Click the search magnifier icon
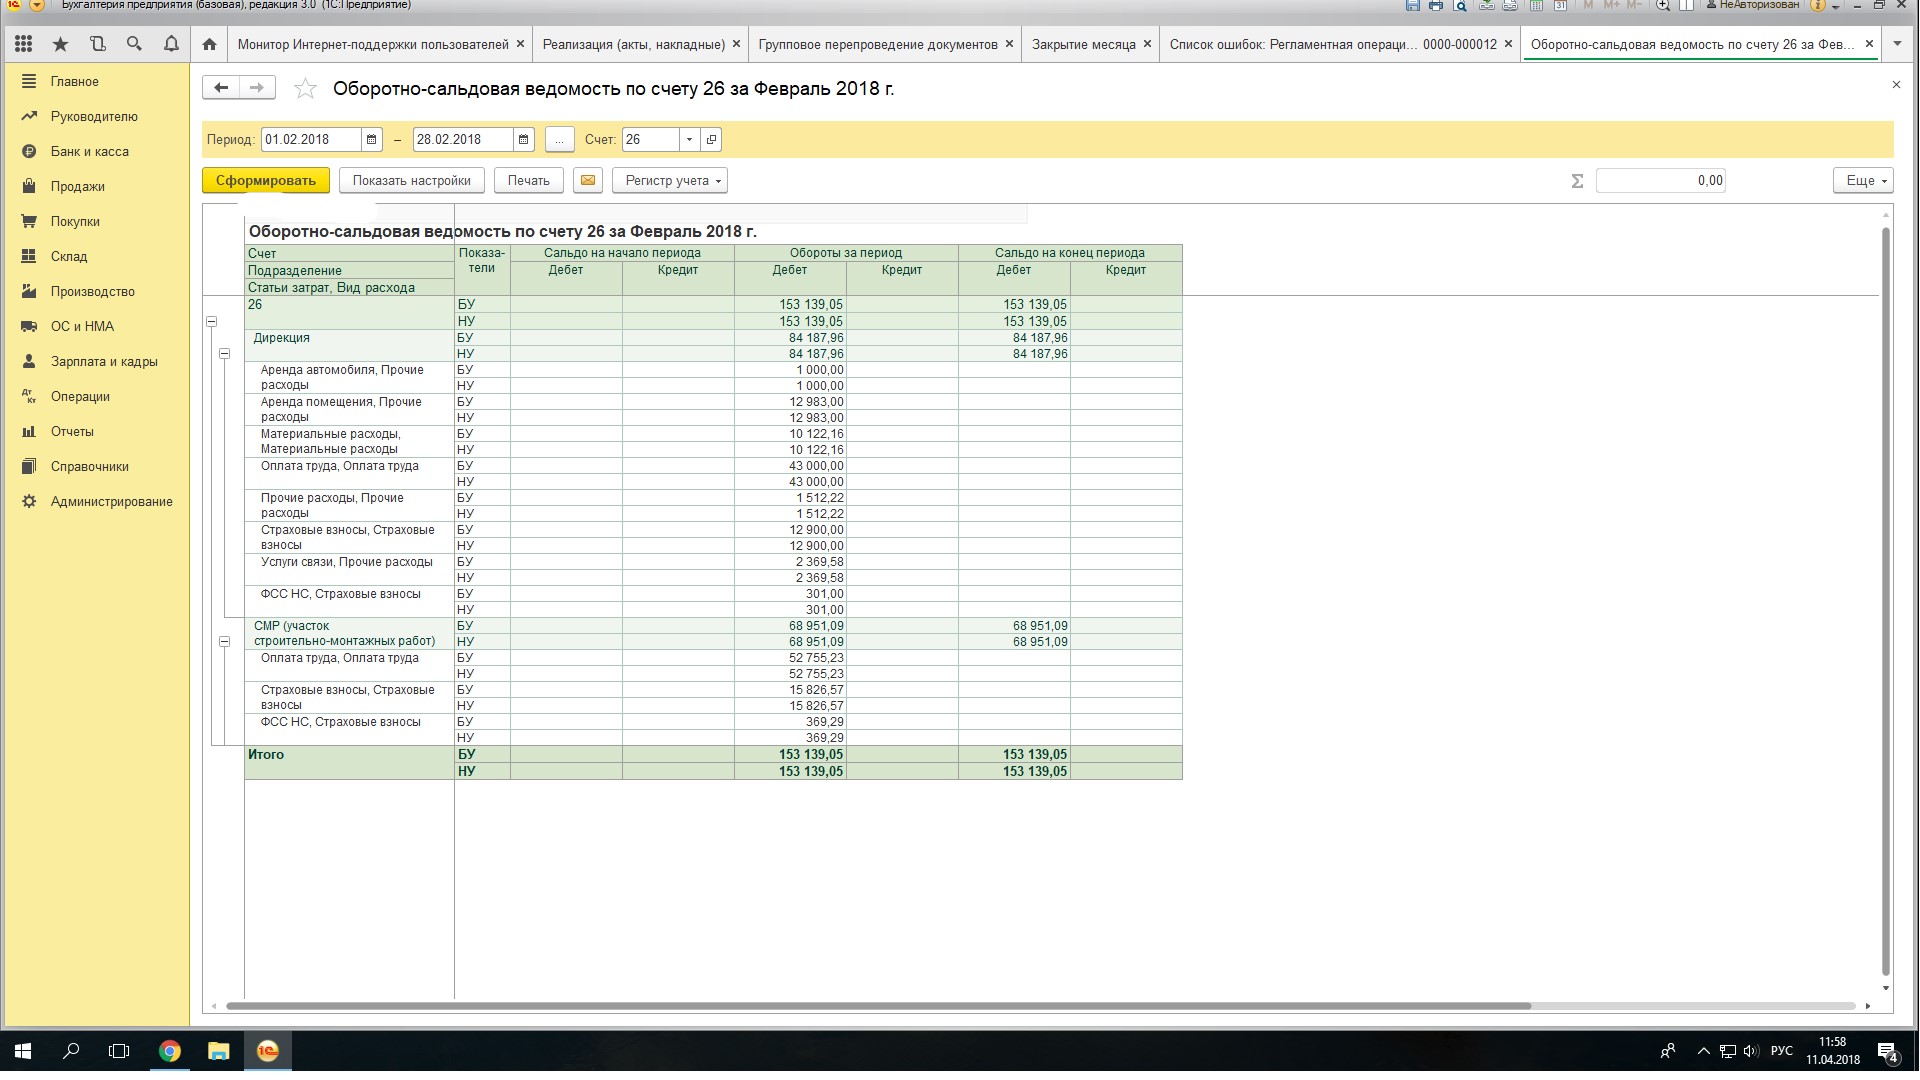The height and width of the screenshot is (1080, 1920). point(134,44)
